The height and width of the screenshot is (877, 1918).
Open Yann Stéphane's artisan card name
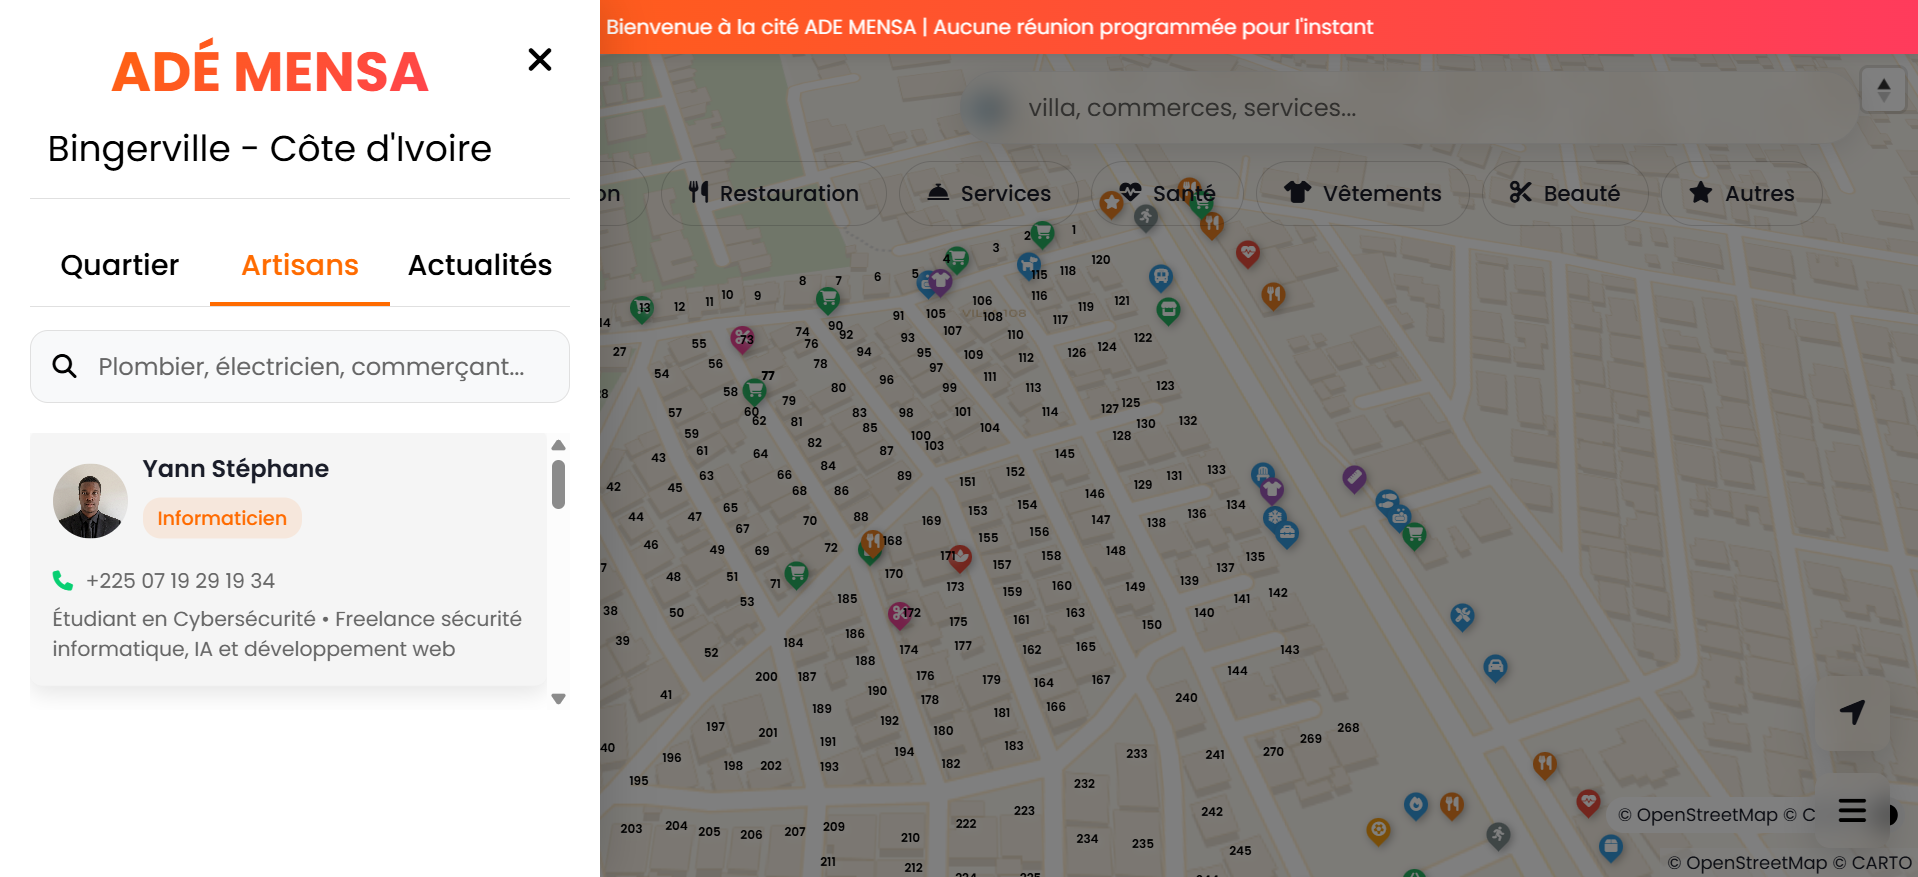click(x=236, y=469)
